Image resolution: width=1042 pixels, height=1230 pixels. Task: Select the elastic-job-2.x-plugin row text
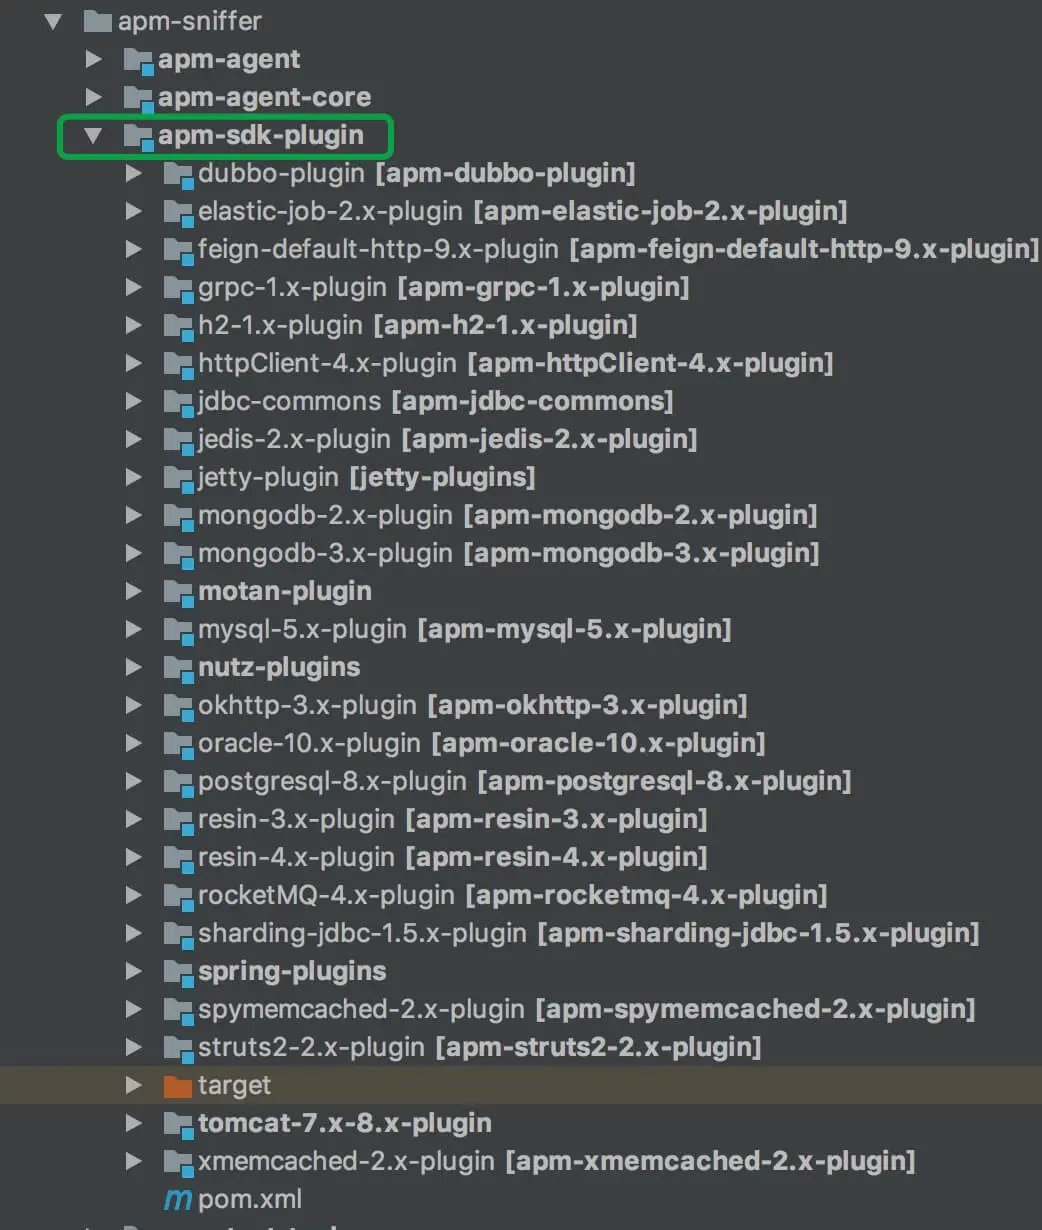point(523,211)
